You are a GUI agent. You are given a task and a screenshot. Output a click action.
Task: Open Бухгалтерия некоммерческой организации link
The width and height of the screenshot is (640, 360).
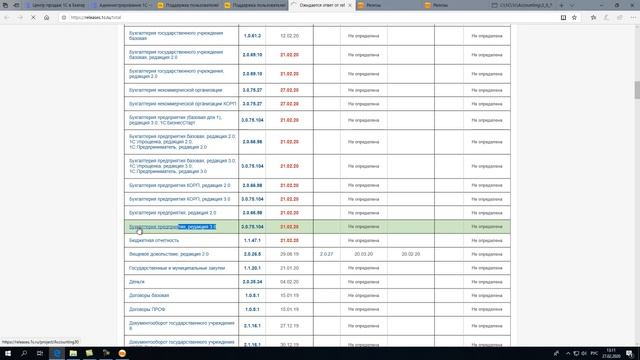176,90
